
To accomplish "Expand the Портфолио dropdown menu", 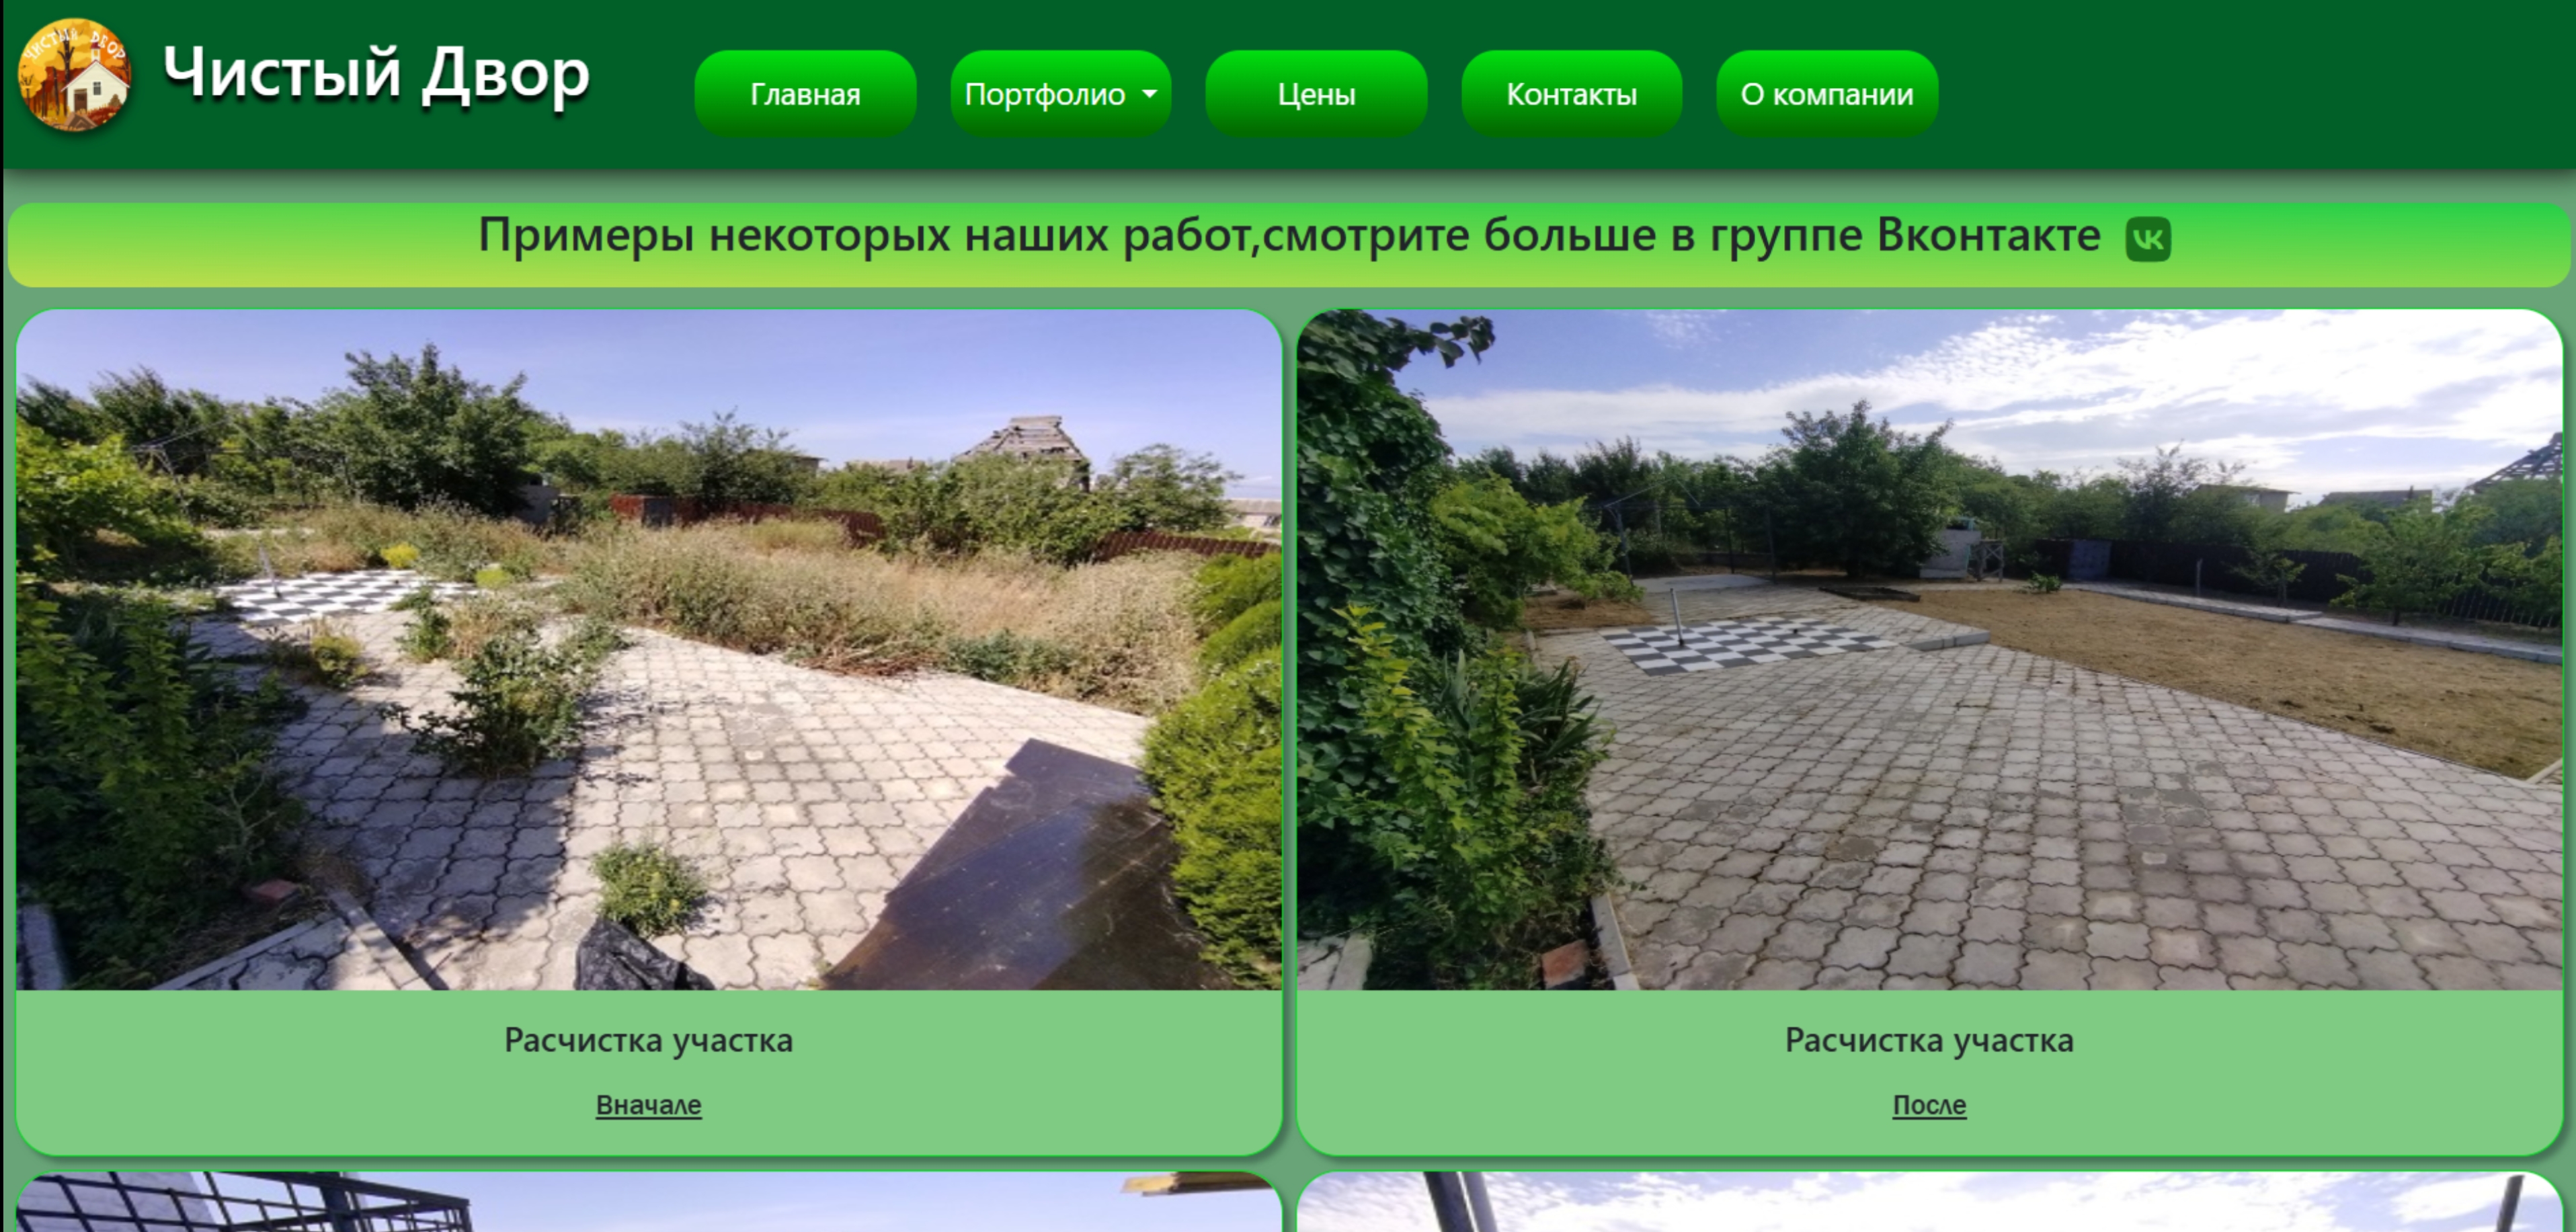I will pos(1060,94).
